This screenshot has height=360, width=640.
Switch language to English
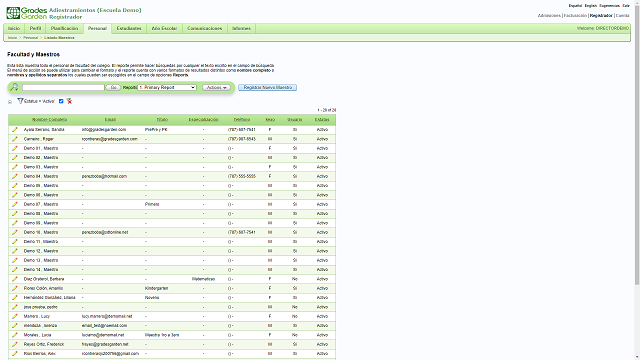pyautogui.click(x=590, y=6)
